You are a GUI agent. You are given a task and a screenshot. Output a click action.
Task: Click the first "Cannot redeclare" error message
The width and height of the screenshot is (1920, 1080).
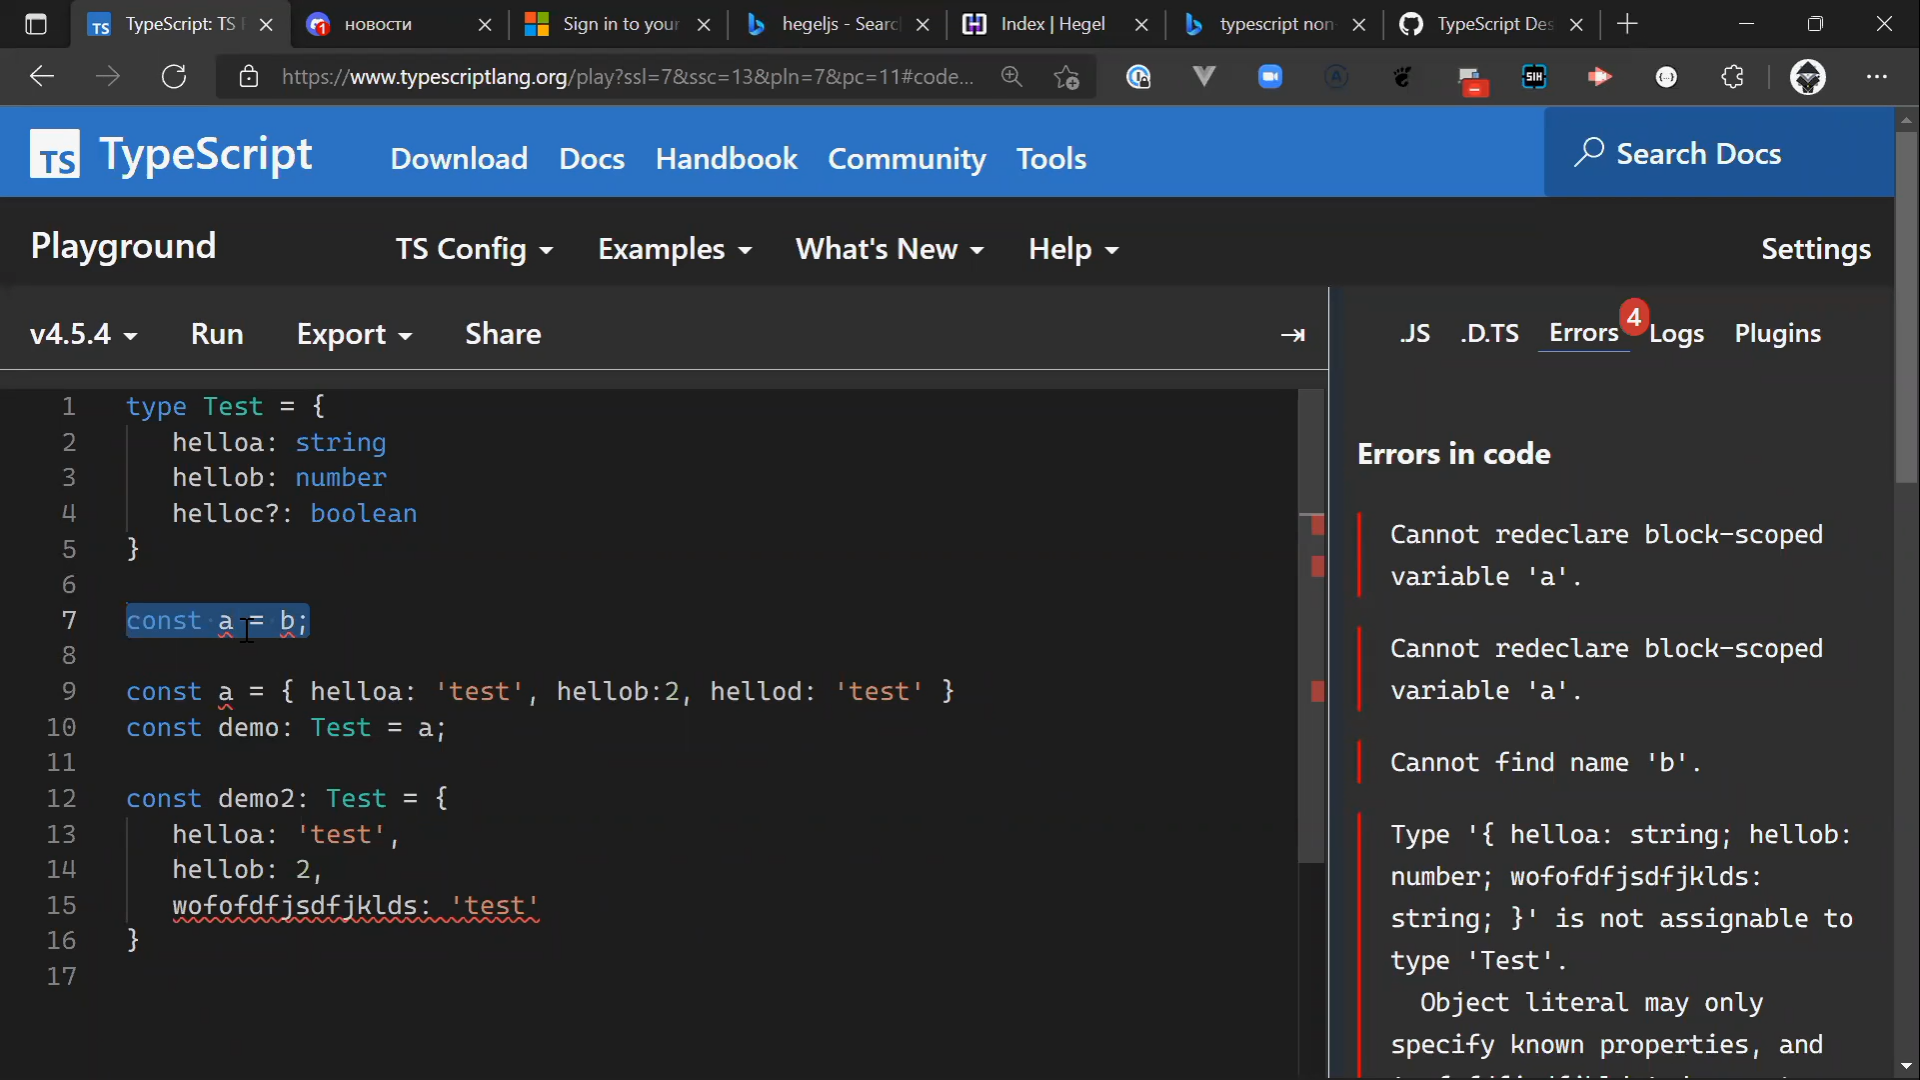[x=1606, y=556]
